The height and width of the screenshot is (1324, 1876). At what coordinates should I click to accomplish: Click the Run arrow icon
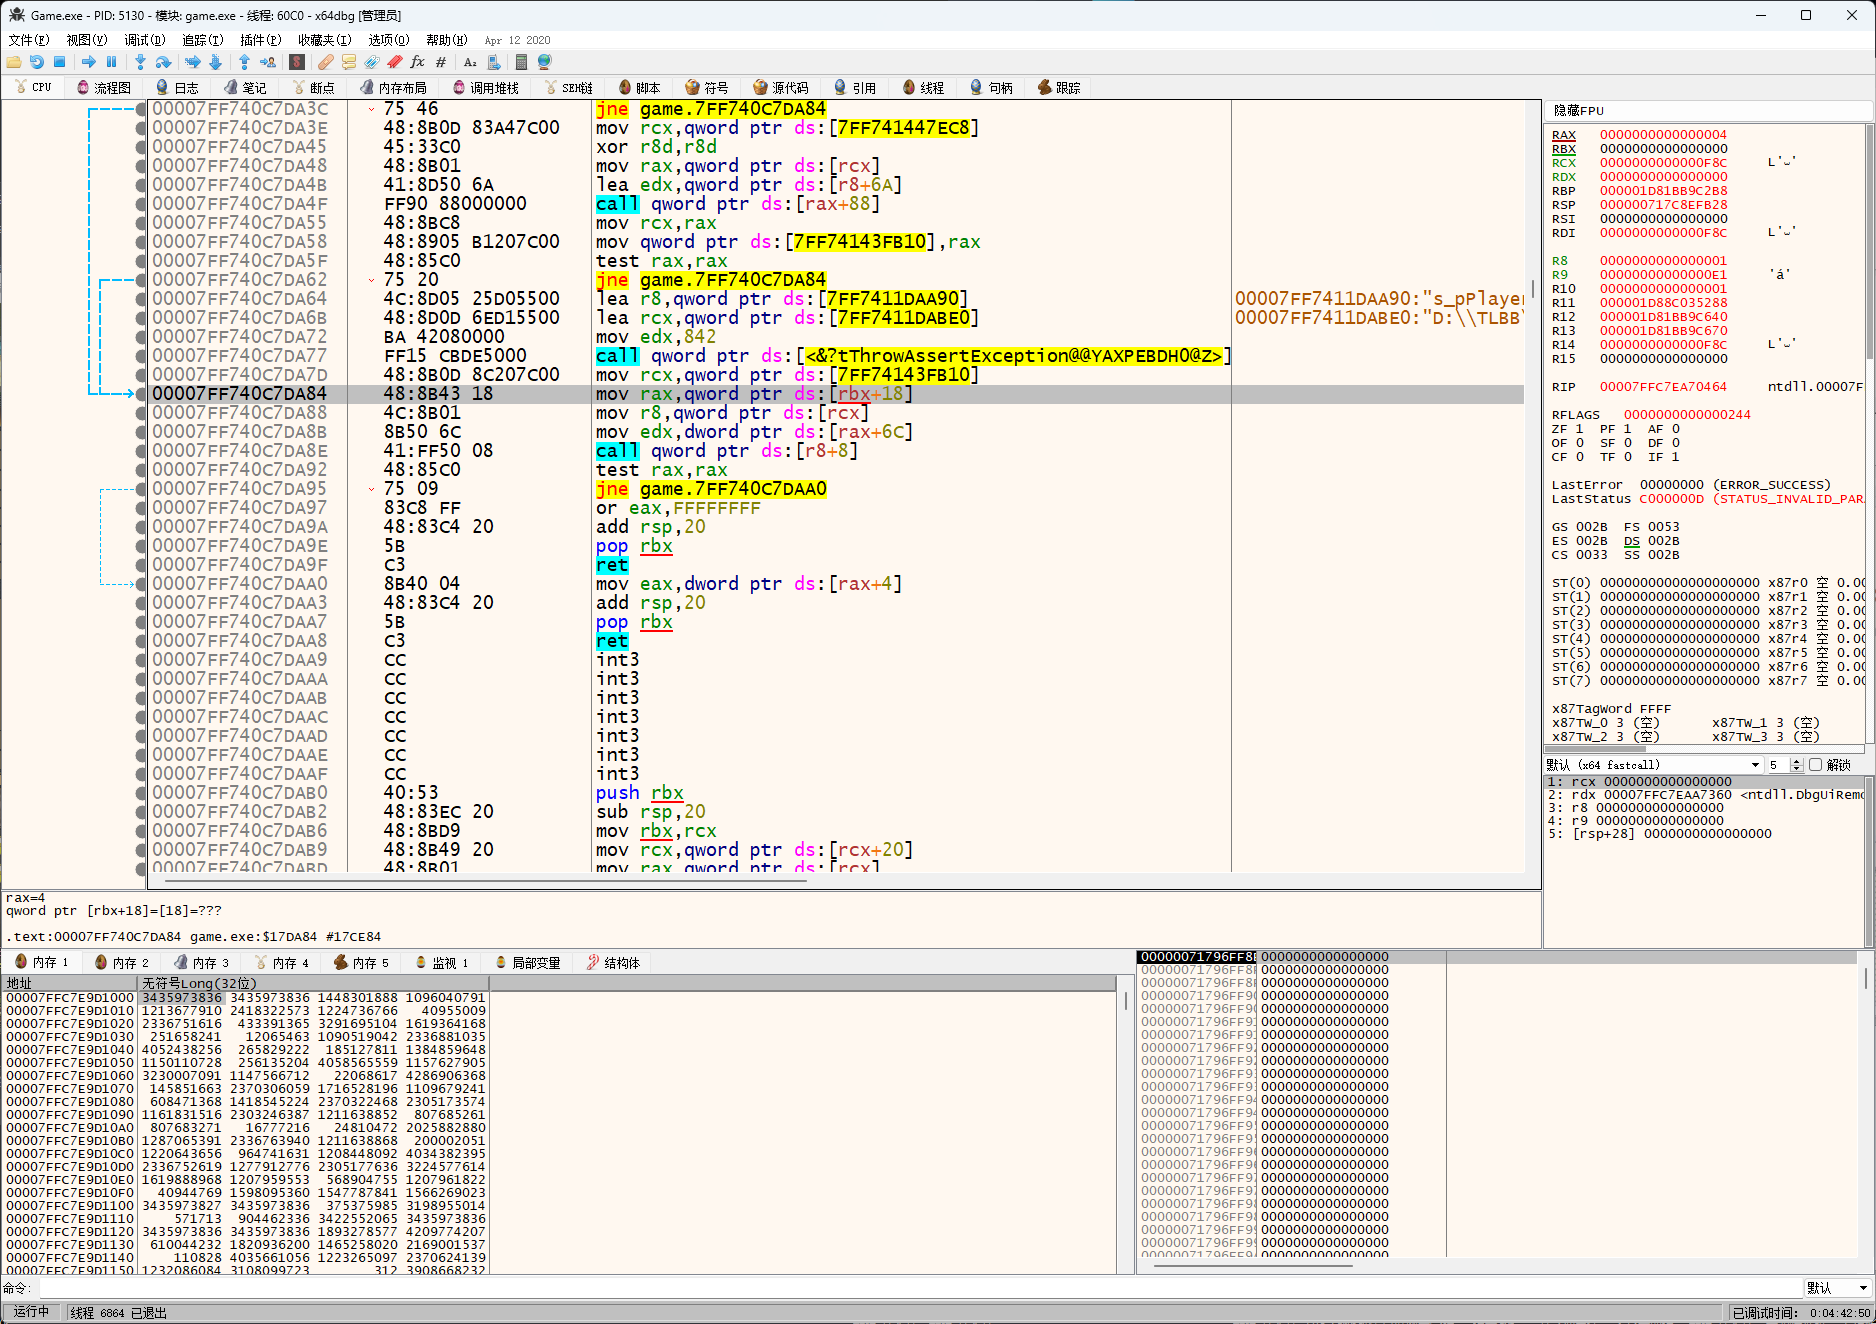pyautogui.click(x=89, y=62)
